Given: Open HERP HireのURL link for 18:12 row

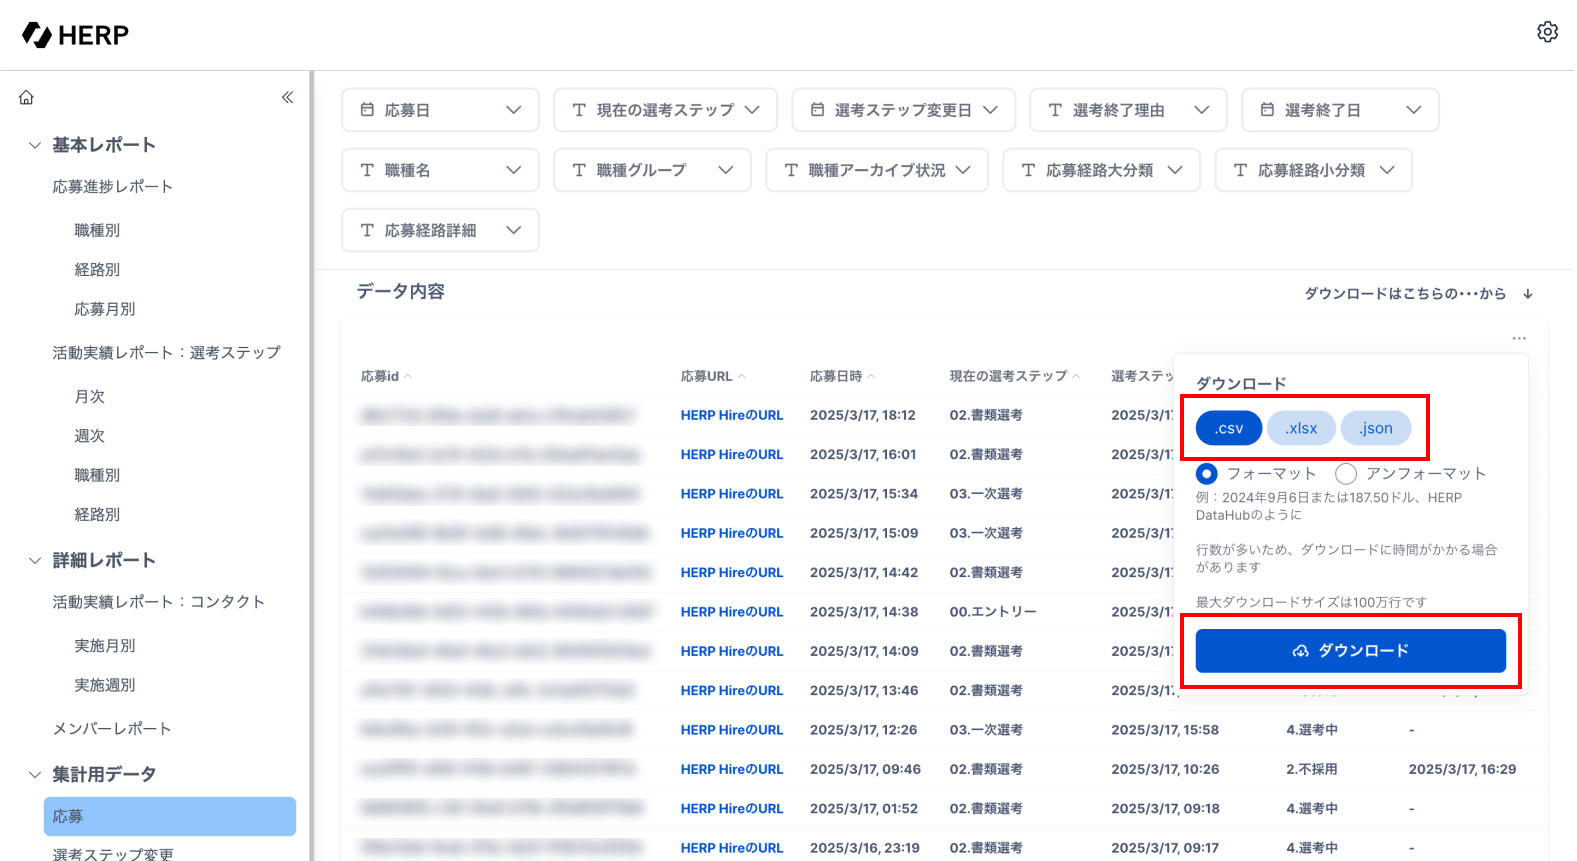Looking at the screenshot, I should pyautogui.click(x=732, y=415).
